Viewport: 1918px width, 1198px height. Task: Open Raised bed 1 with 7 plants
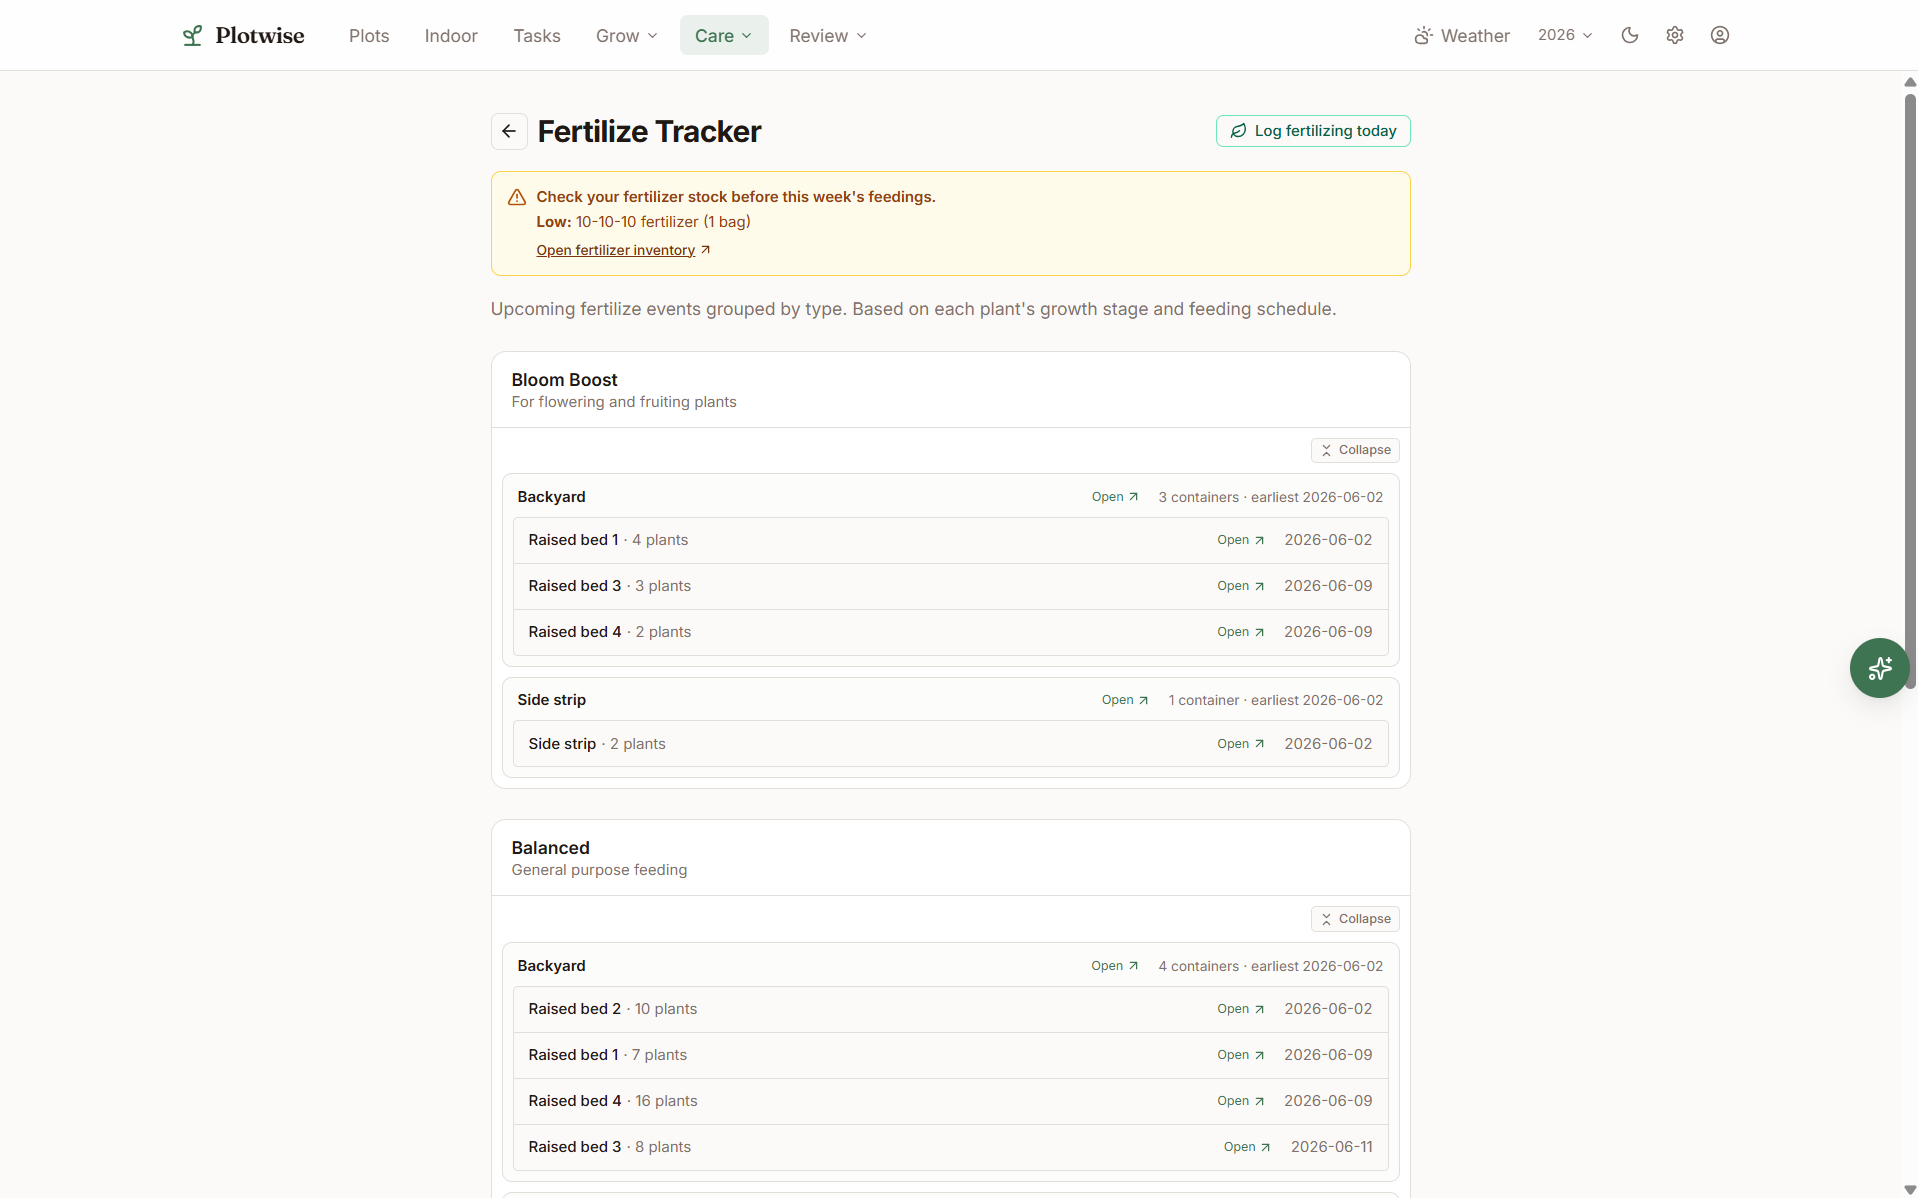[1241, 1055]
